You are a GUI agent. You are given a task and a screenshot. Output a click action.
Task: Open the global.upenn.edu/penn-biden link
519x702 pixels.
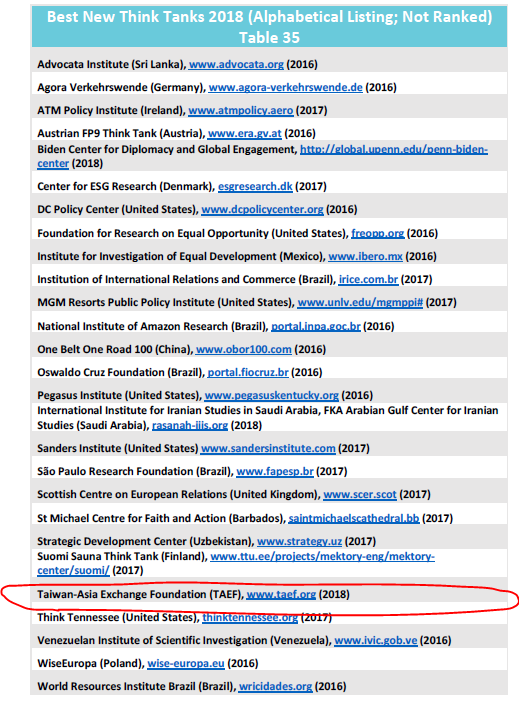coord(394,150)
